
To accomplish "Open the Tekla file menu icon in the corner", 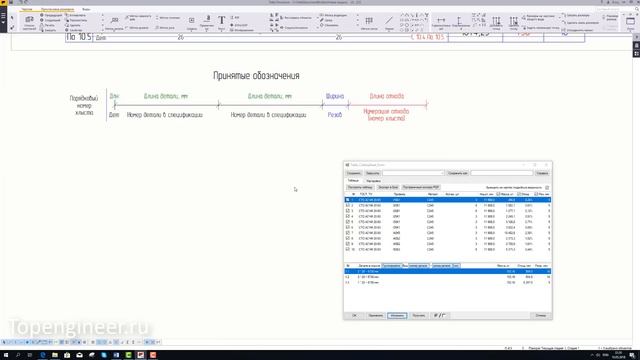I will [x=3, y=2].
